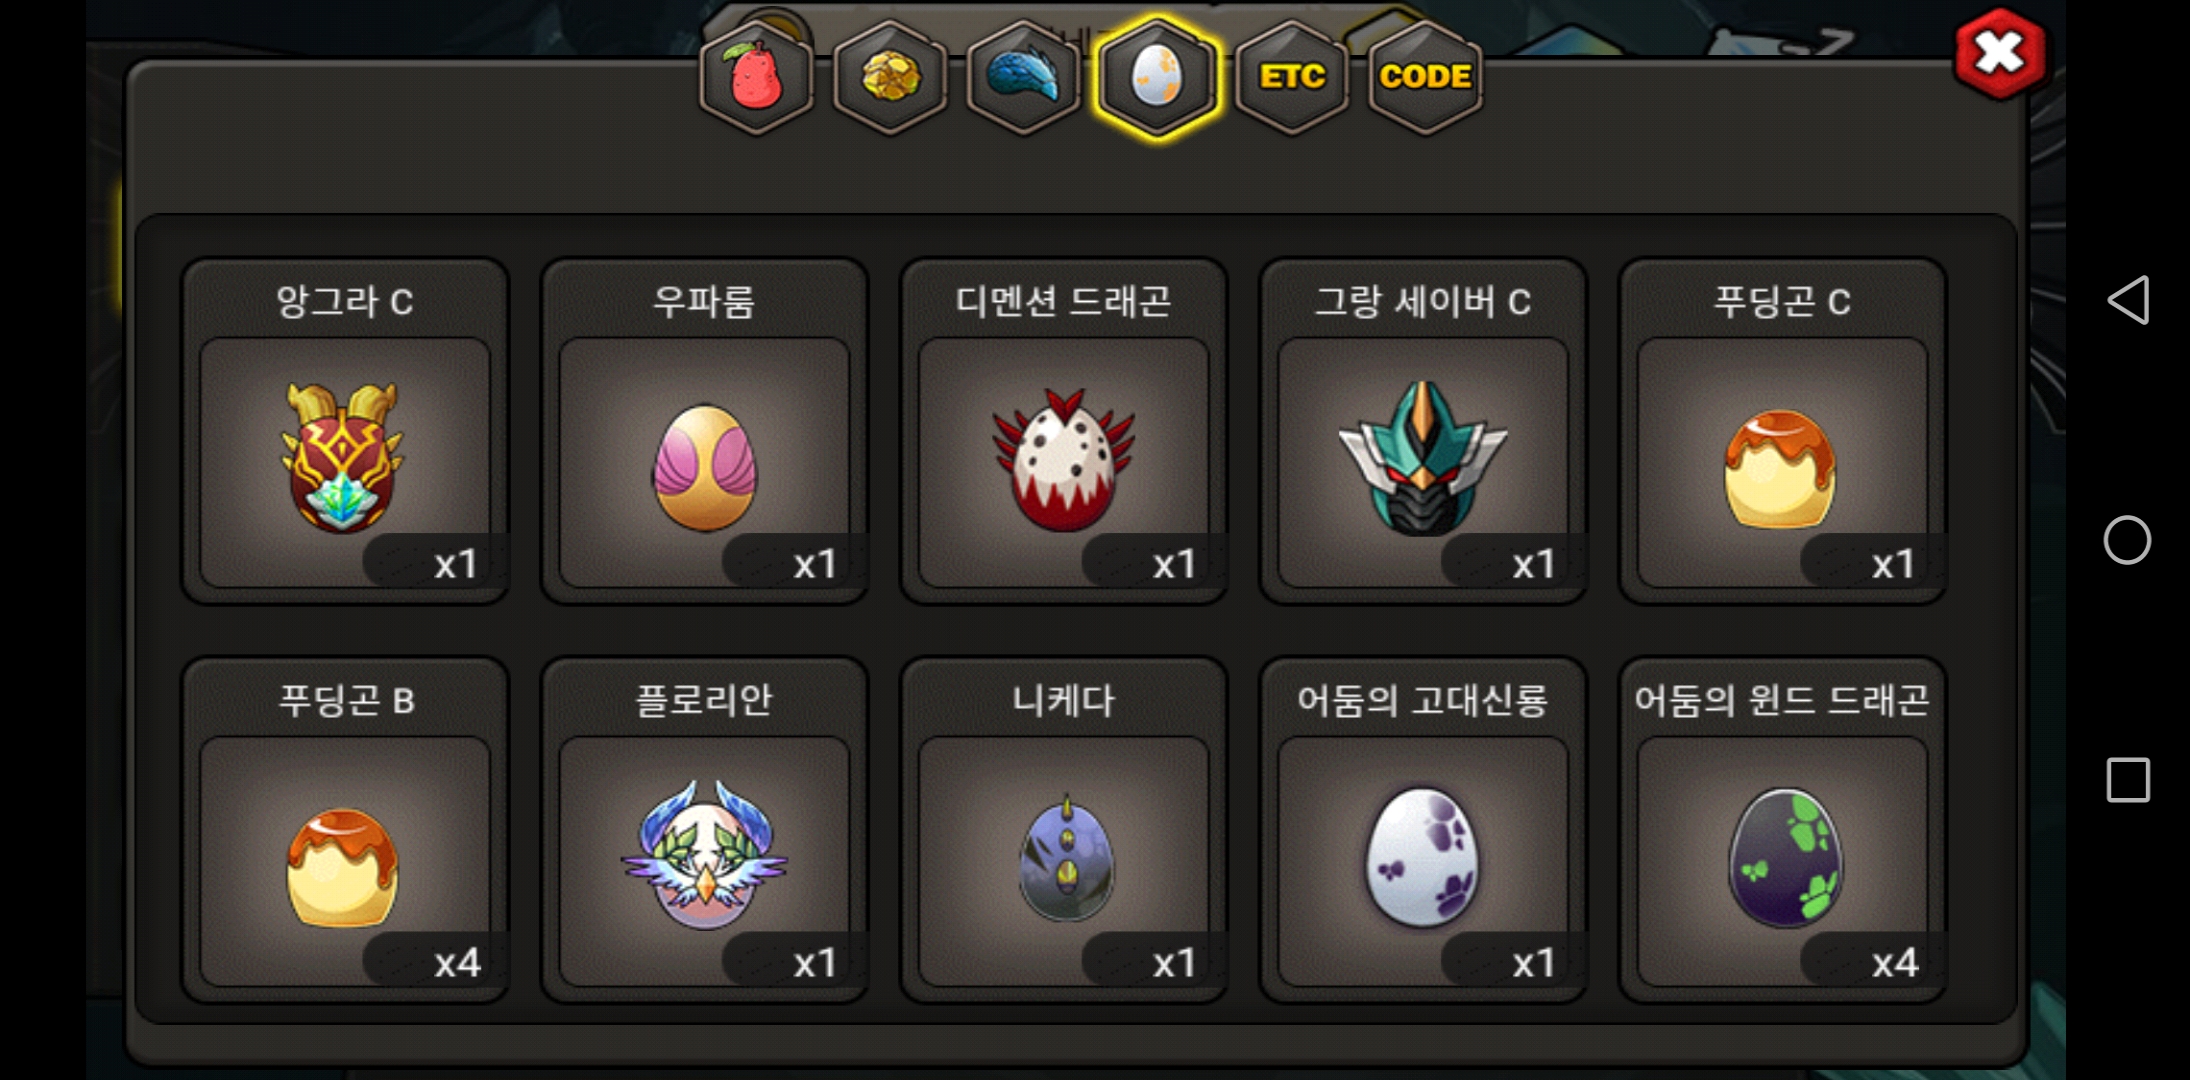
Task: Choose the 디멘션 드래곤 egg
Action: pyautogui.click(x=1064, y=432)
